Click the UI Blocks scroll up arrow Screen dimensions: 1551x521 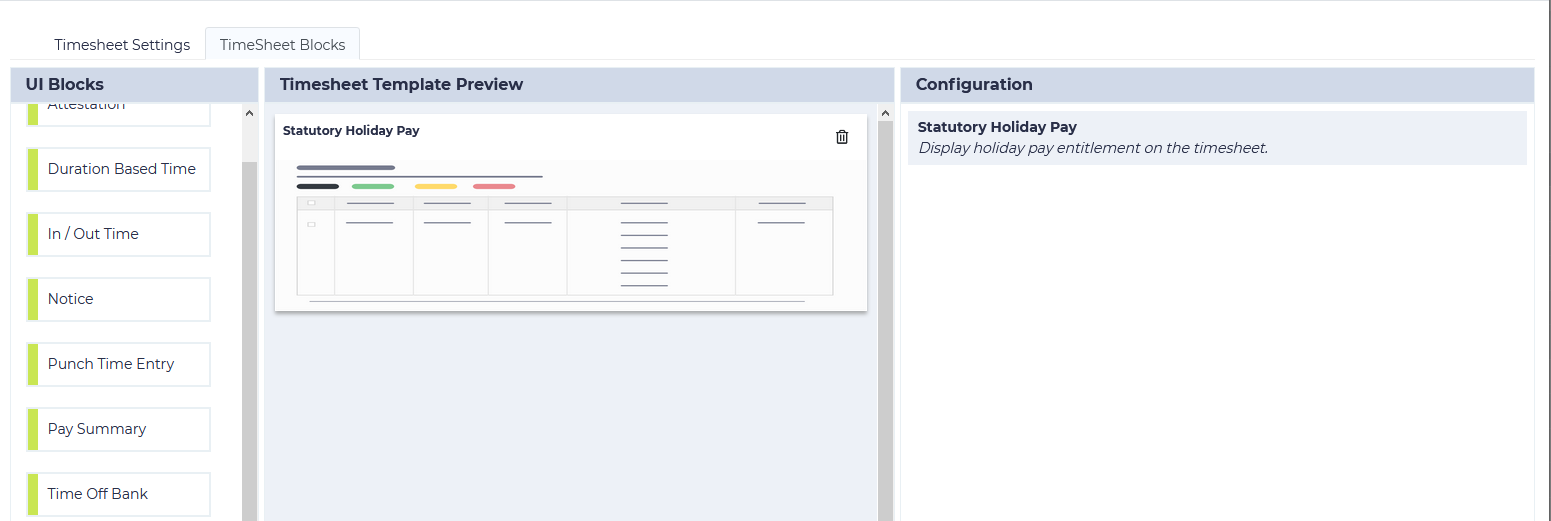point(249,114)
